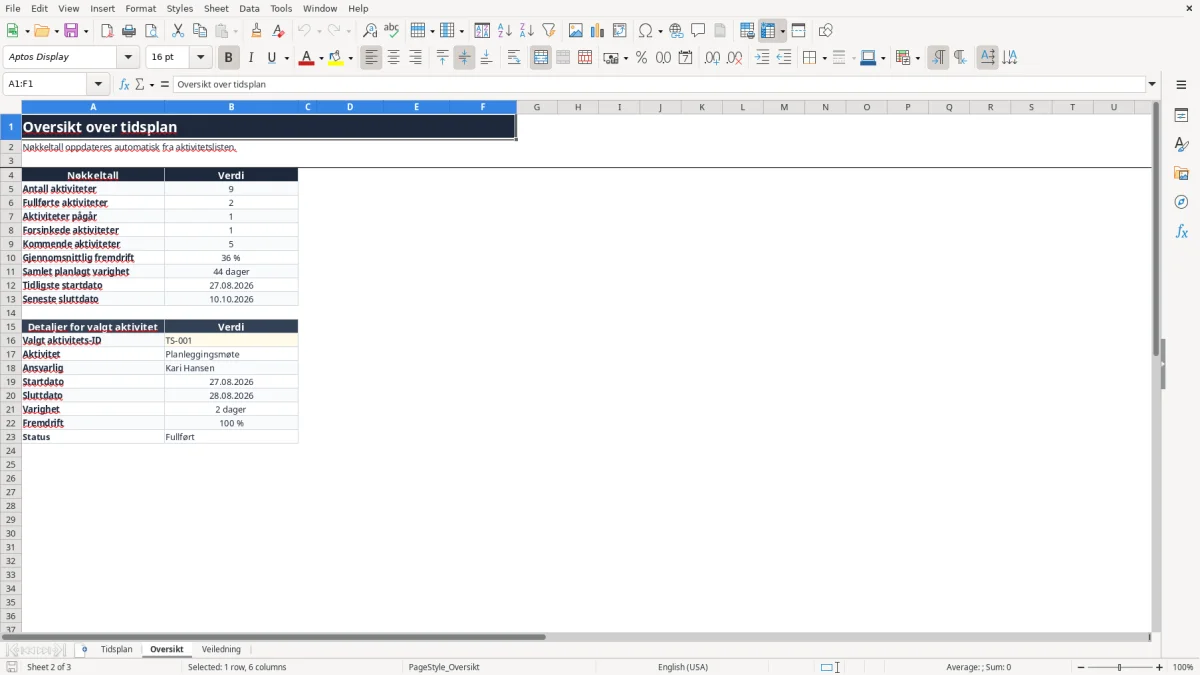Image resolution: width=1200 pixels, height=675 pixels.
Task: Open sidebar Properties panel
Action: (1181, 116)
